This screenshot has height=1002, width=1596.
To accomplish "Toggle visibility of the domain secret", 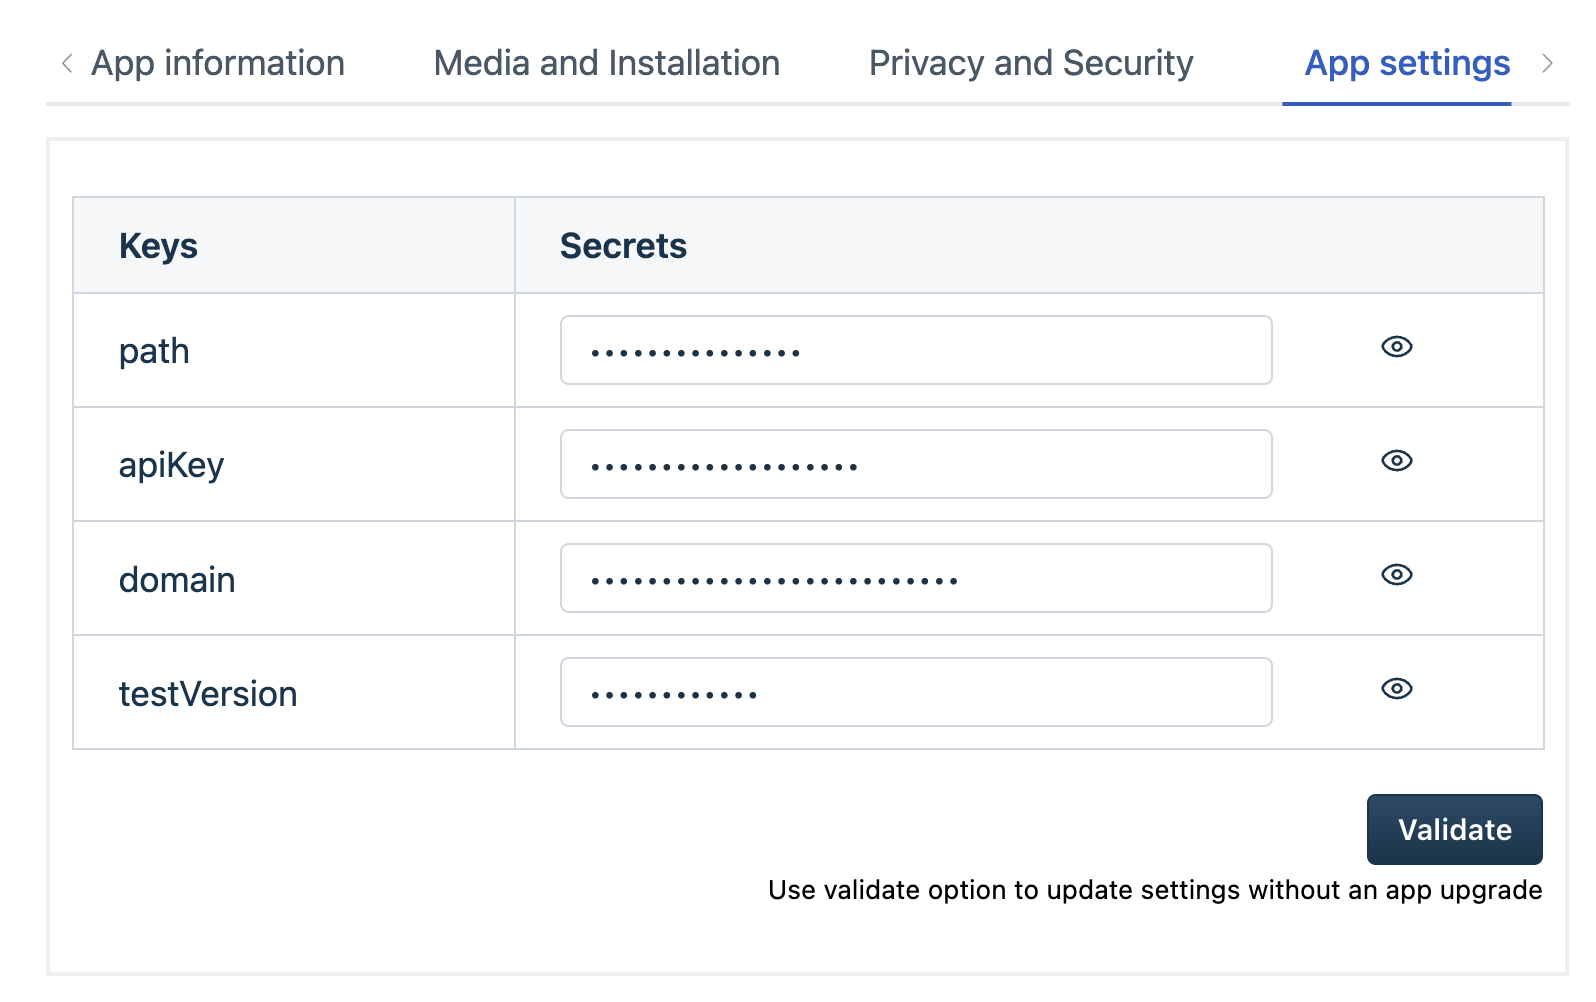I will [x=1396, y=575].
